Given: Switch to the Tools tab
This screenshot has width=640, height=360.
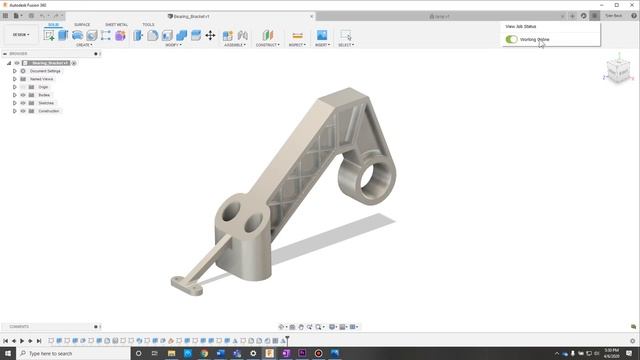Looking at the screenshot, I should click(x=148, y=24).
